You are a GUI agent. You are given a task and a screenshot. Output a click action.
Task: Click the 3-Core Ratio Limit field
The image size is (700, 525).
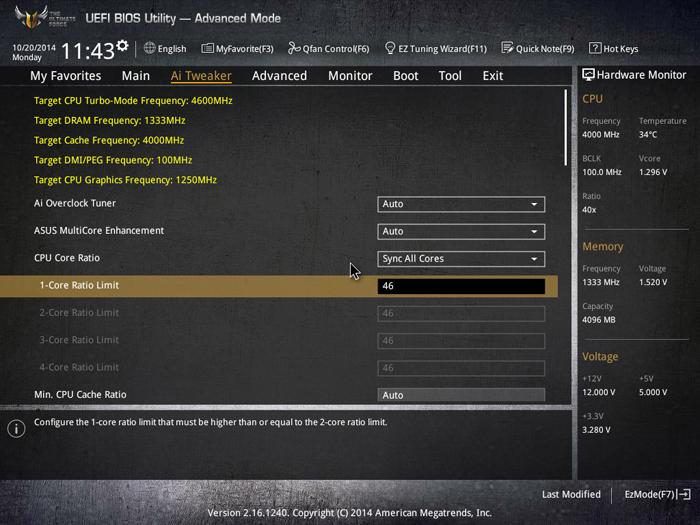[461, 341]
